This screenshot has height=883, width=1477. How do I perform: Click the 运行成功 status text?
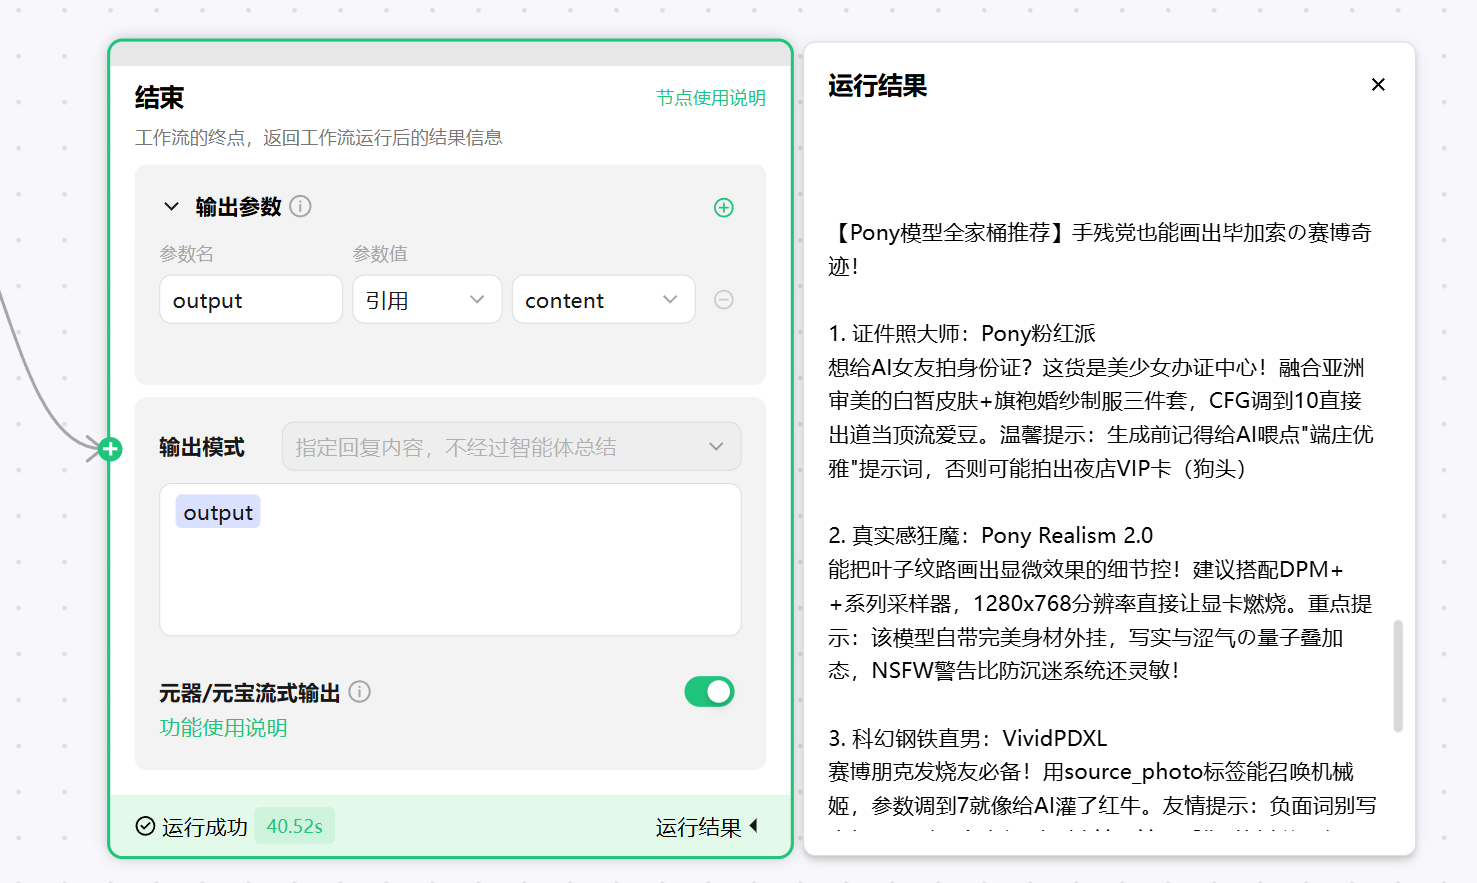pyautogui.click(x=205, y=827)
